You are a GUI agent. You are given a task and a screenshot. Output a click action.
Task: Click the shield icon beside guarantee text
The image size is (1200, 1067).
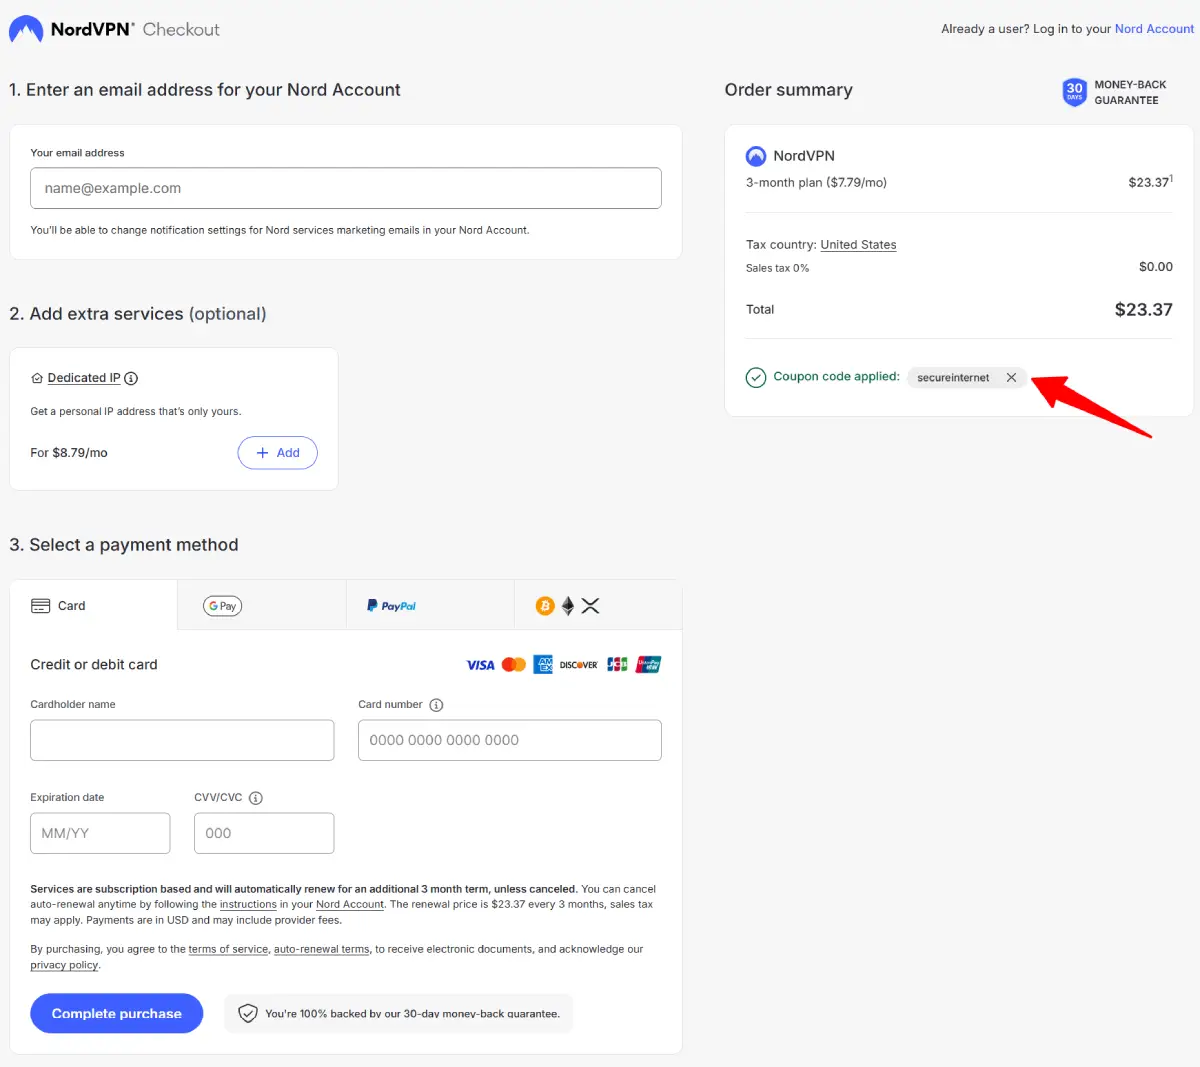(247, 1014)
